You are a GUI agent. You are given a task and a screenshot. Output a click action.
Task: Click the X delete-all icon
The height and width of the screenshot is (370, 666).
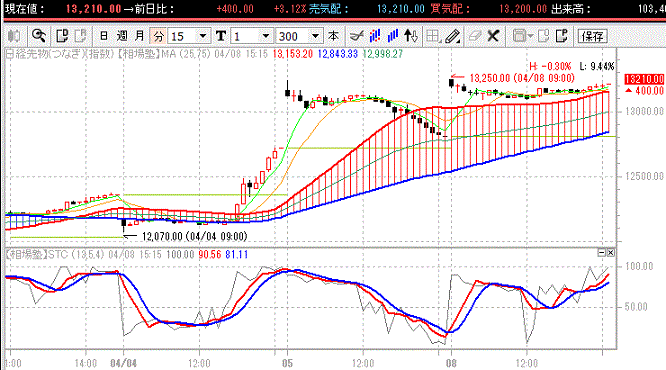pyautogui.click(x=493, y=36)
